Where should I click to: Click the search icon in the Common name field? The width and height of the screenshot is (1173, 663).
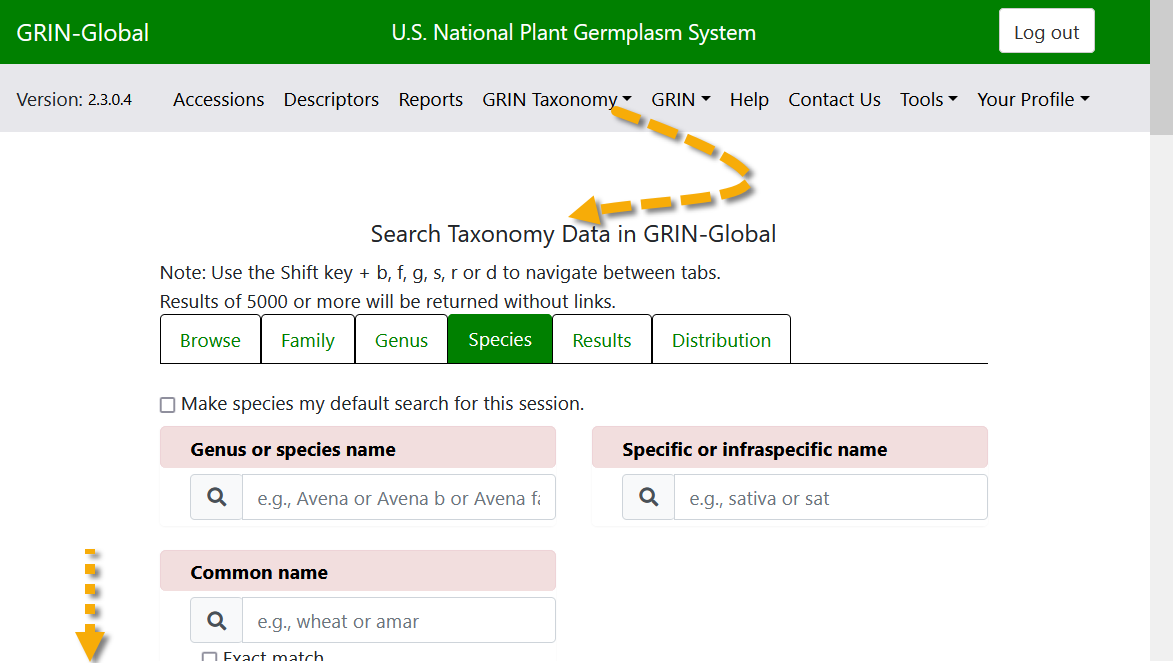216,620
